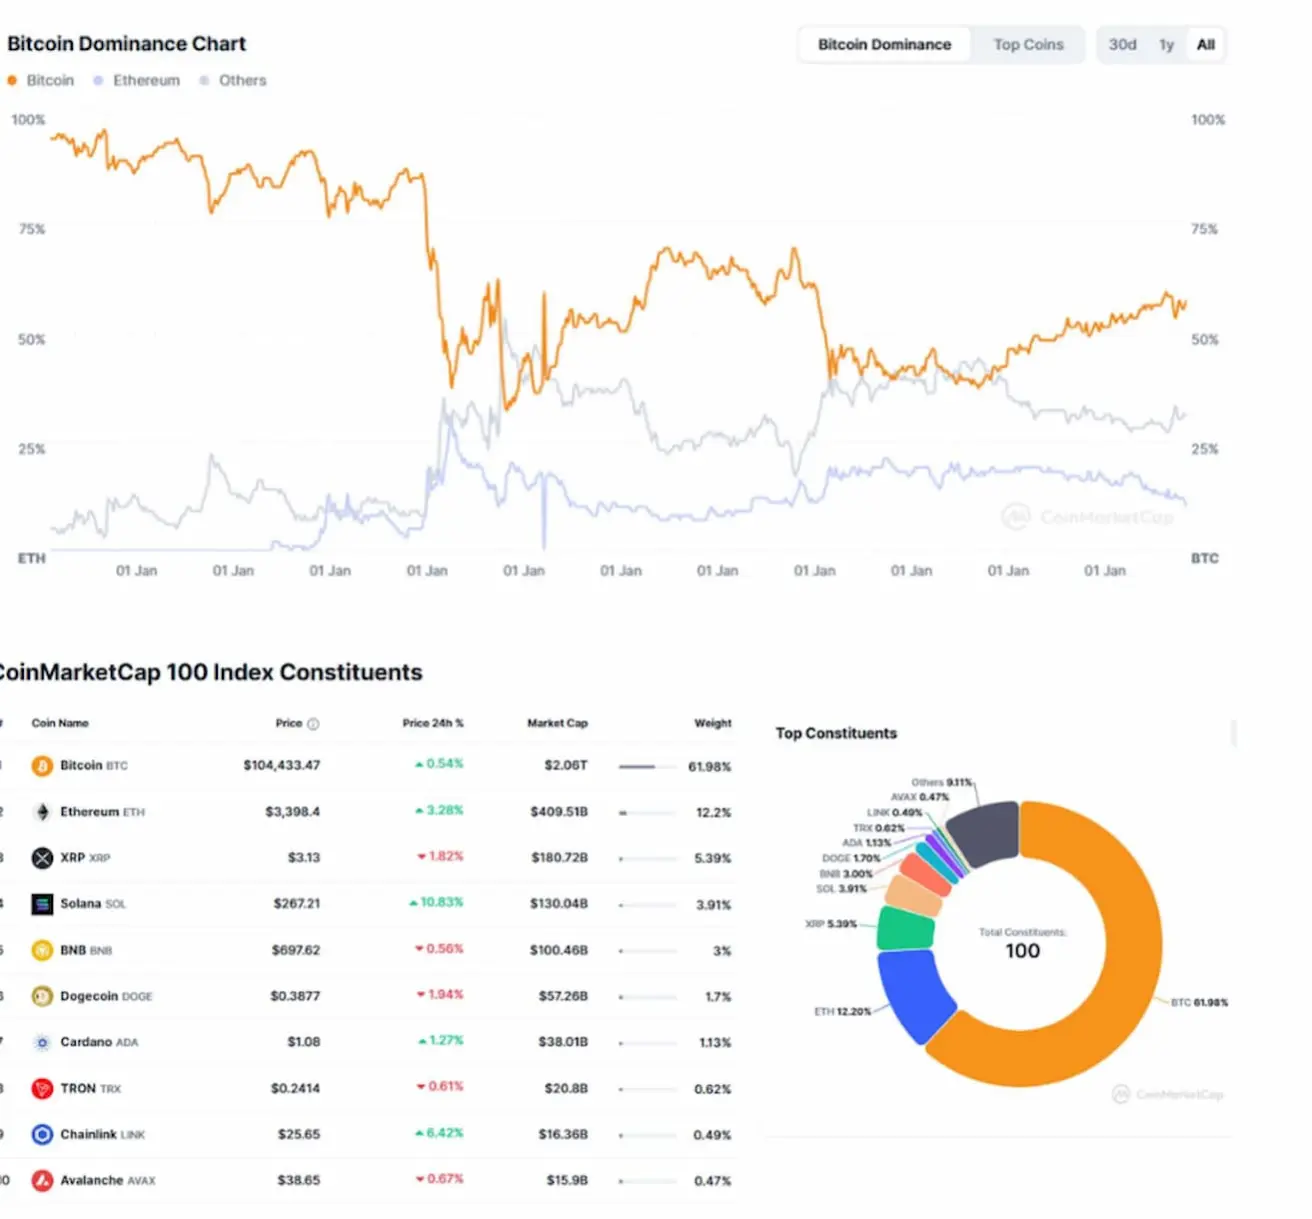Viewport: 1312px width, 1219px height.
Task: Click the Dogecoin coin icon
Action: click(x=42, y=996)
